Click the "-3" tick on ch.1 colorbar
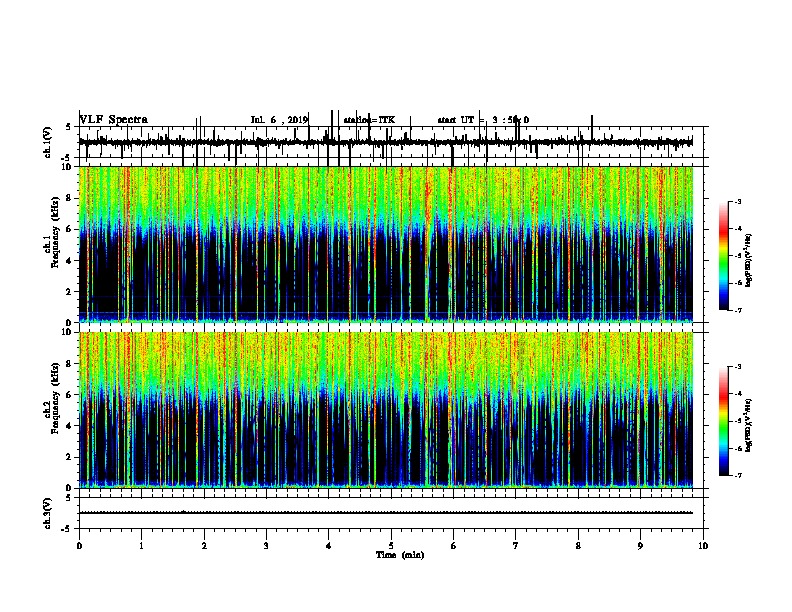Viewport: 792px width, 612px height. pyautogui.click(x=737, y=201)
